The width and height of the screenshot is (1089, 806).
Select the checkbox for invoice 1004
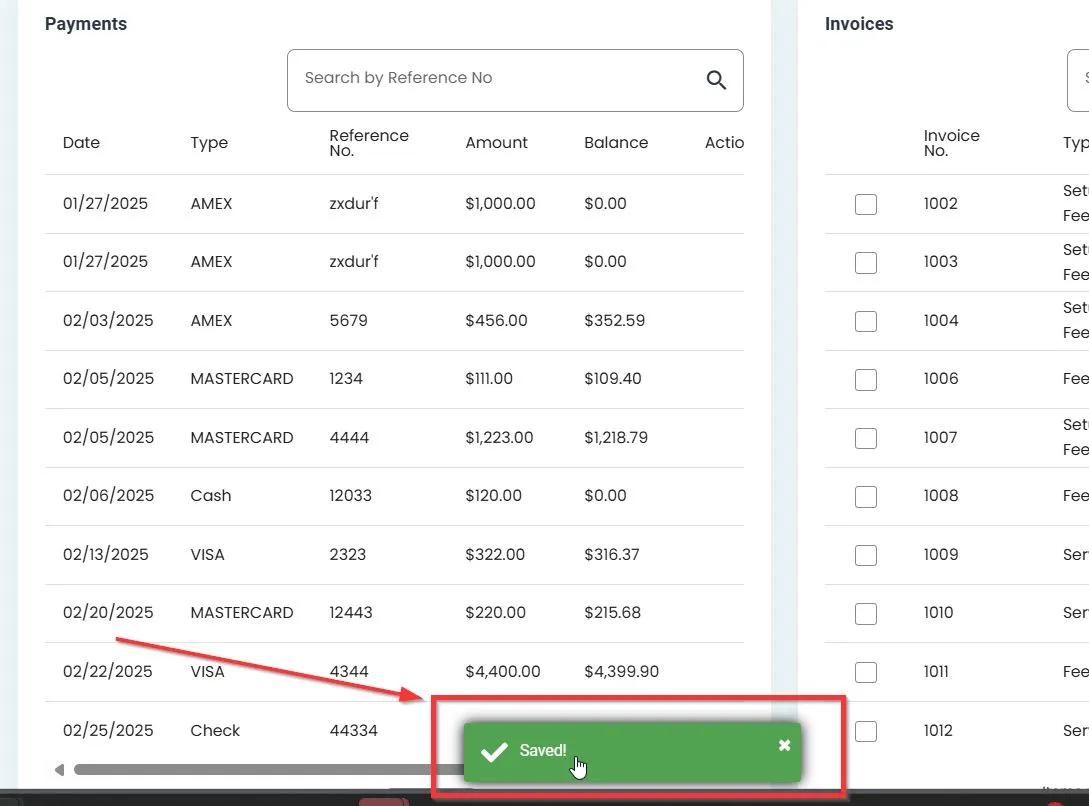click(866, 321)
